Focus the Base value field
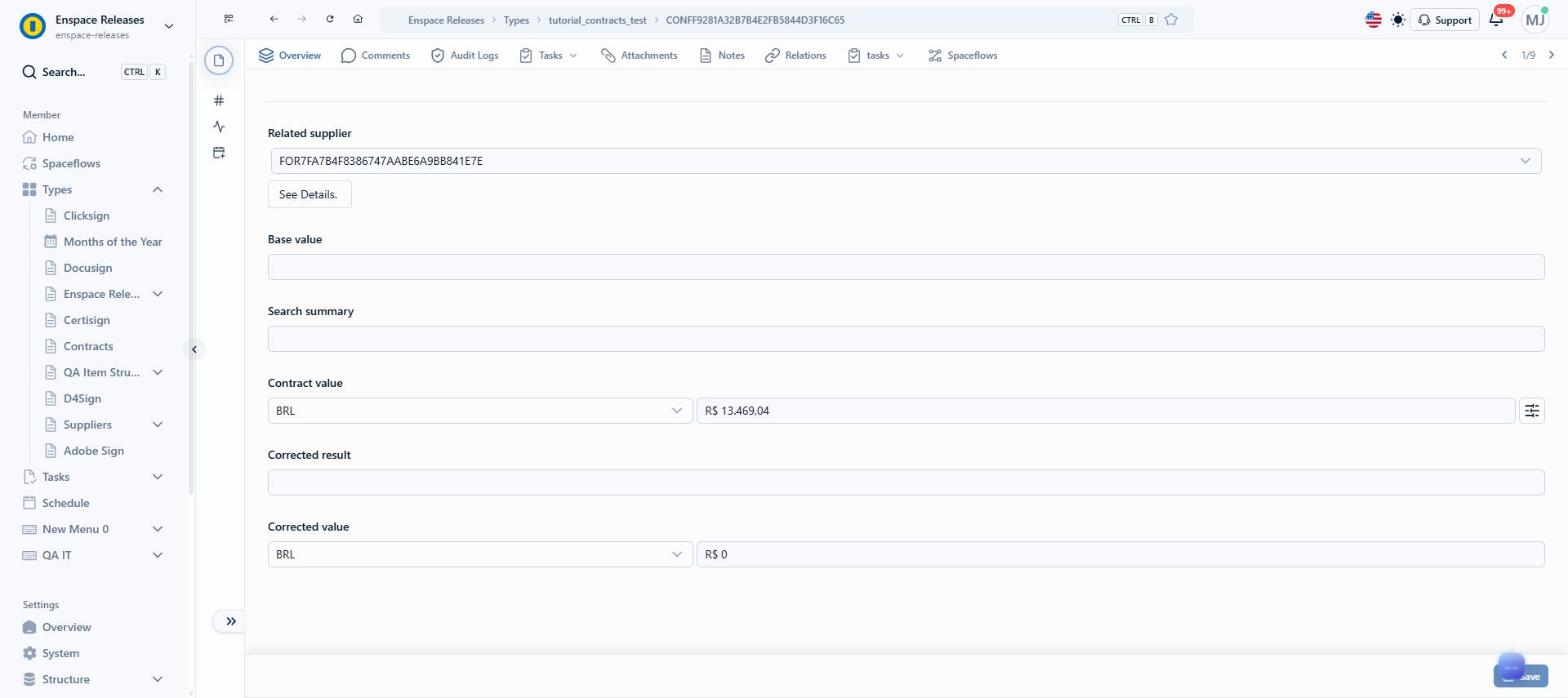The height and width of the screenshot is (698, 1568). pos(906,267)
